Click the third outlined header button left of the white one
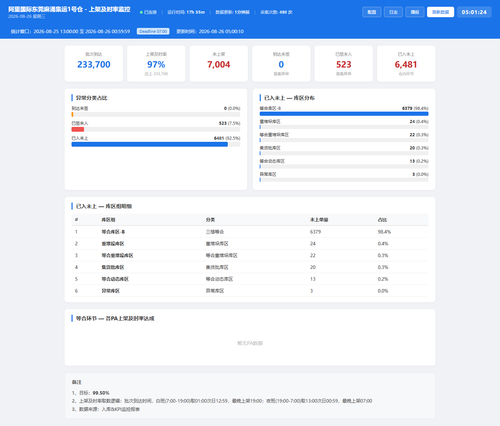Screen dimensions: 500x426 pyautogui.click(x=415, y=12)
